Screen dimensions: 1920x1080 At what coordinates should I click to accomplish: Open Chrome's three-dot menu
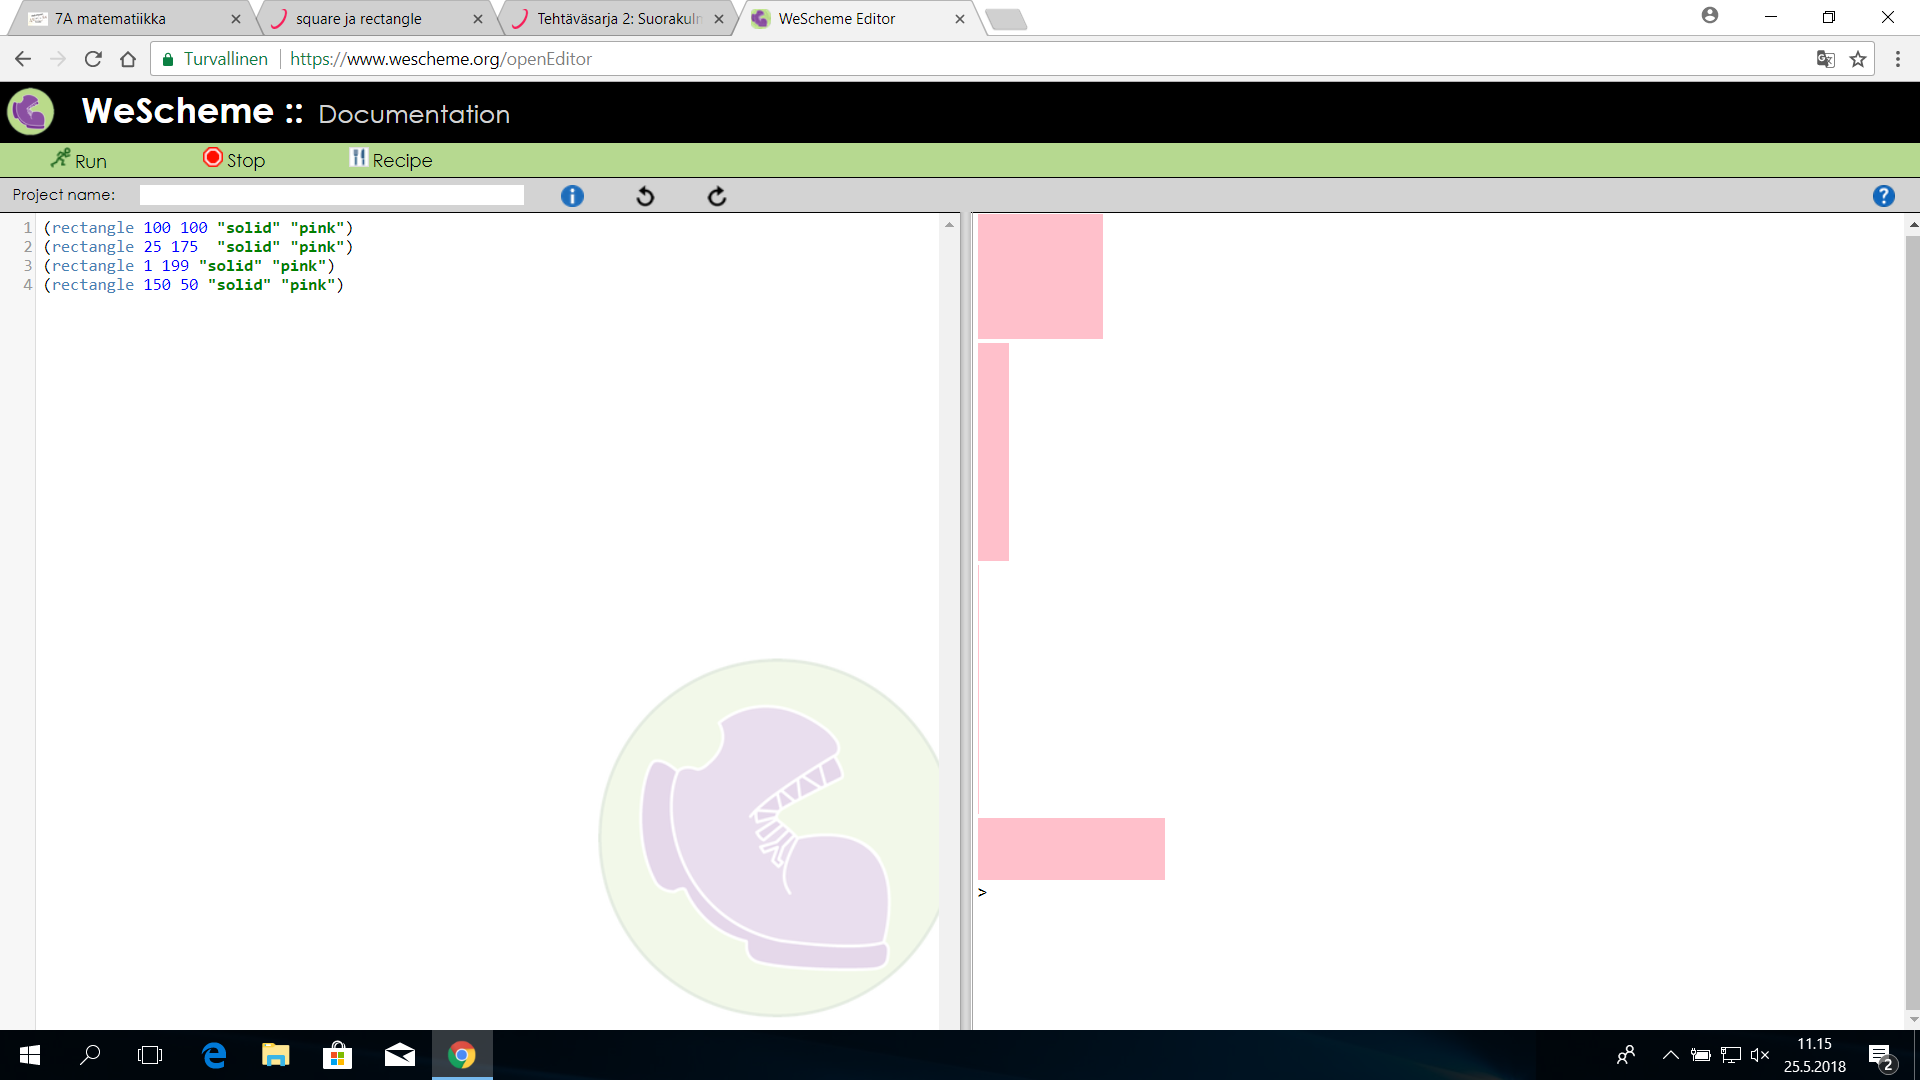(x=1897, y=59)
